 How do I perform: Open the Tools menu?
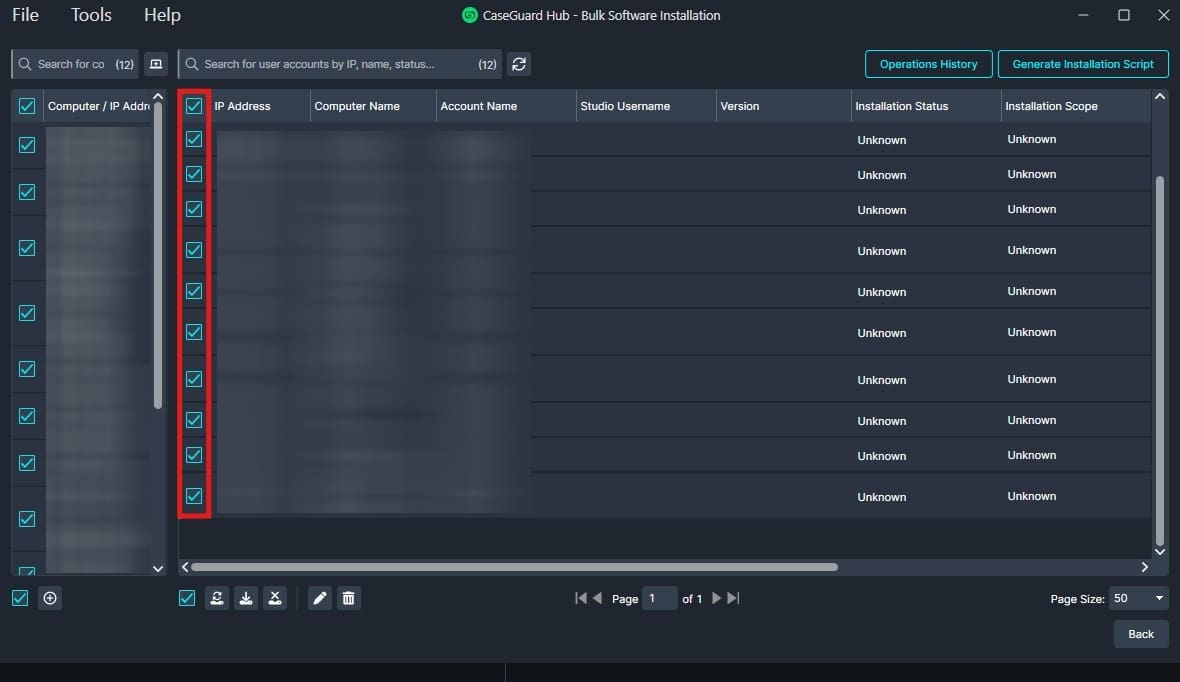pos(91,15)
